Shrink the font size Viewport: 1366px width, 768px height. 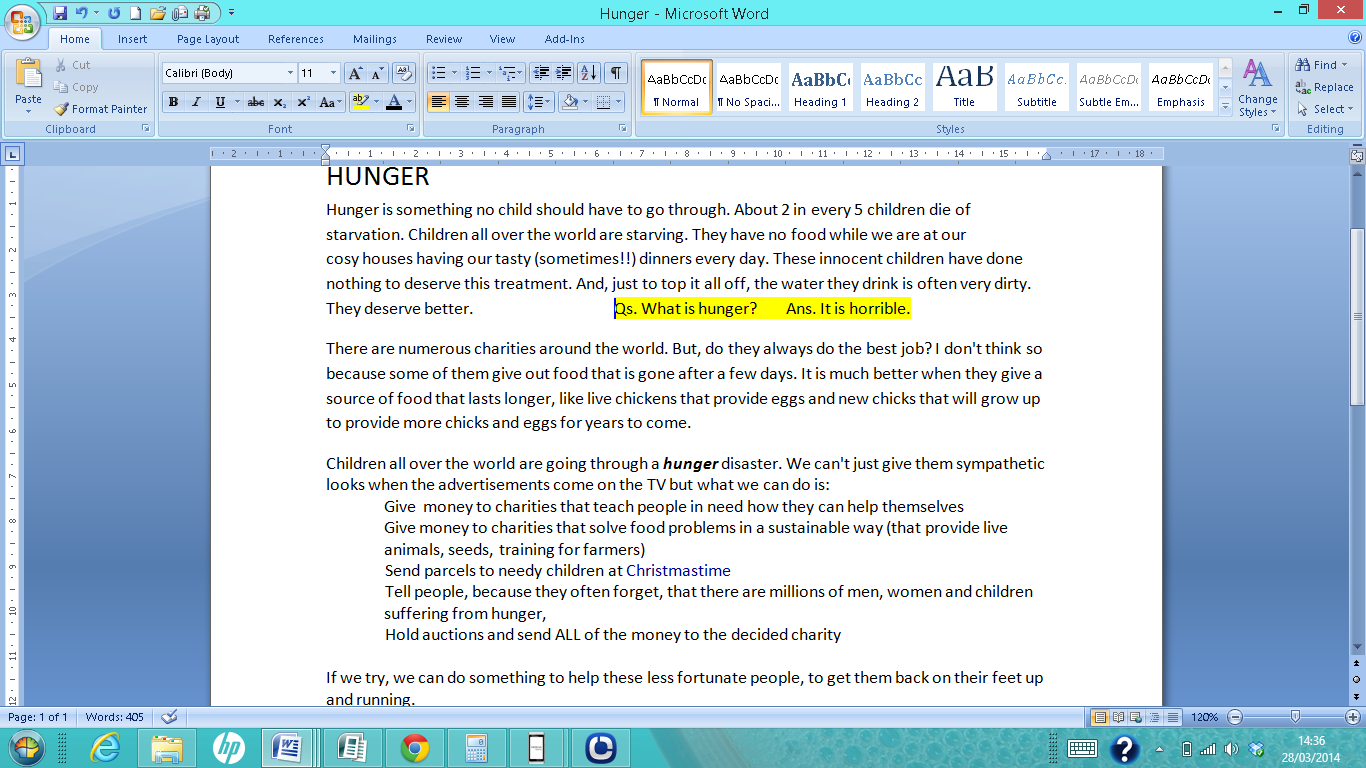tap(377, 73)
